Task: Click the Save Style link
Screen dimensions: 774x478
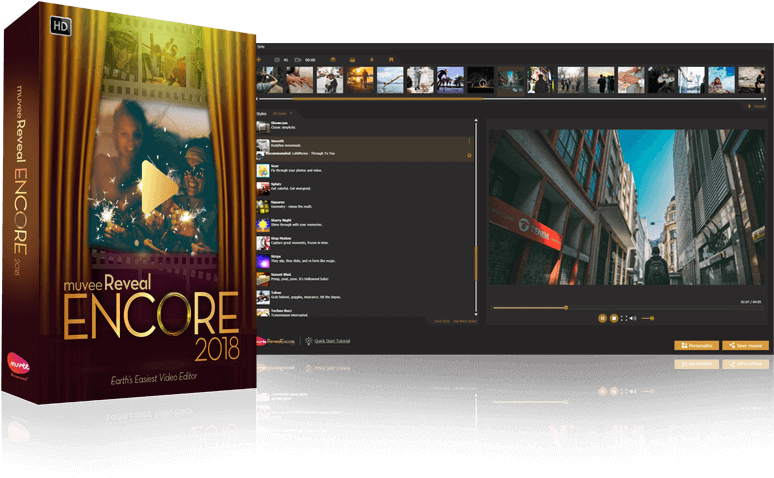Action: pyautogui.click(x=442, y=321)
